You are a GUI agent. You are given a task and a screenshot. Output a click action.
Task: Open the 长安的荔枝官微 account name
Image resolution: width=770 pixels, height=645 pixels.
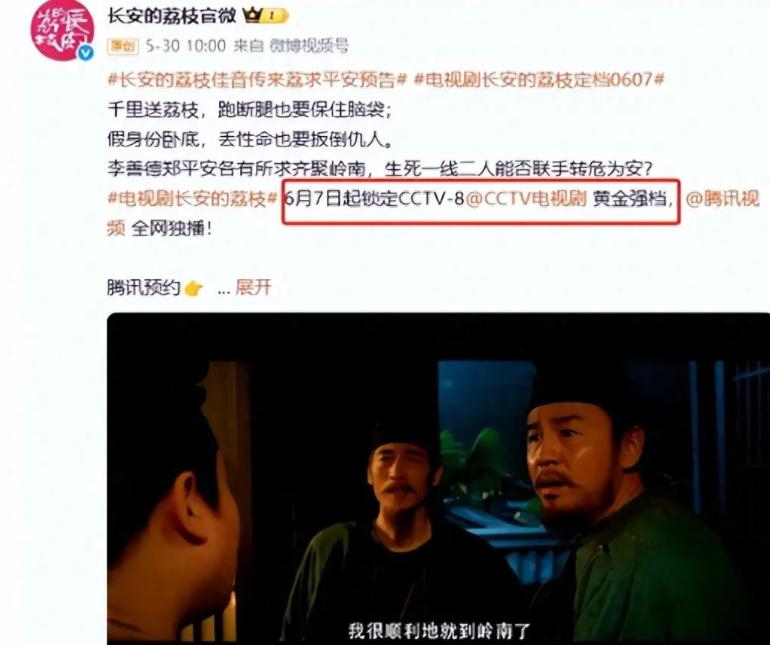(172, 16)
